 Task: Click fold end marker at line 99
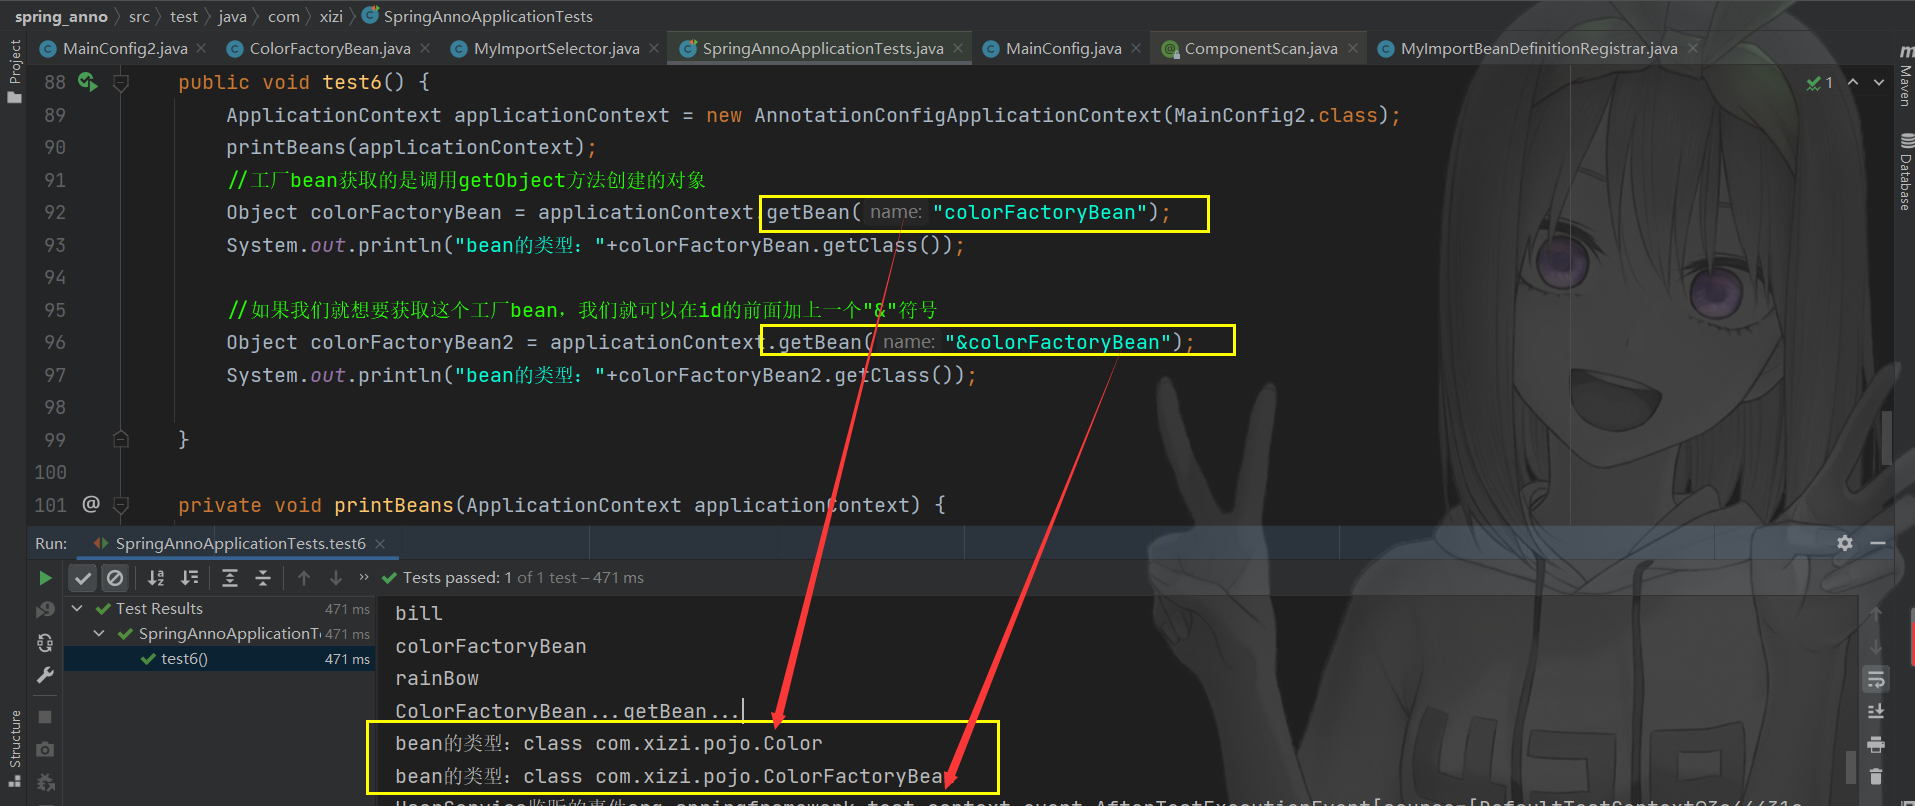(x=121, y=439)
